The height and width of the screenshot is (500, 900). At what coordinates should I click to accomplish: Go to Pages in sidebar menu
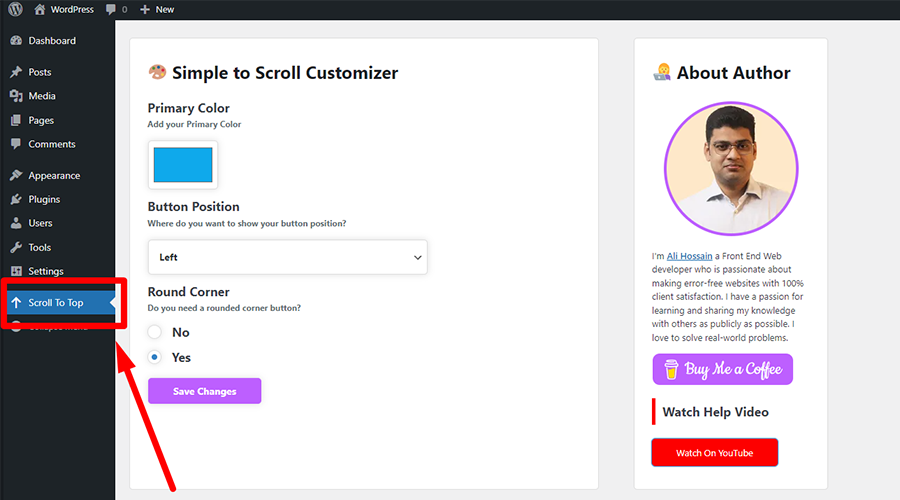(41, 120)
